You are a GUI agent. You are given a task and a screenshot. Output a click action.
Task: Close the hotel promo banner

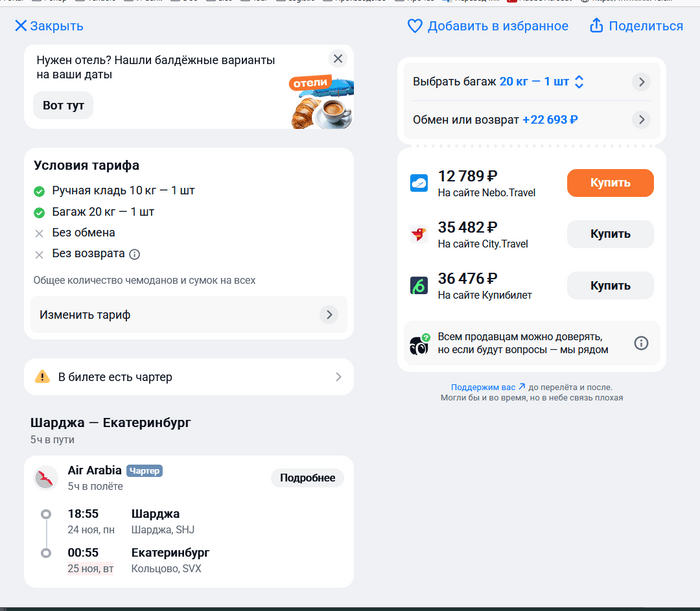pyautogui.click(x=338, y=59)
